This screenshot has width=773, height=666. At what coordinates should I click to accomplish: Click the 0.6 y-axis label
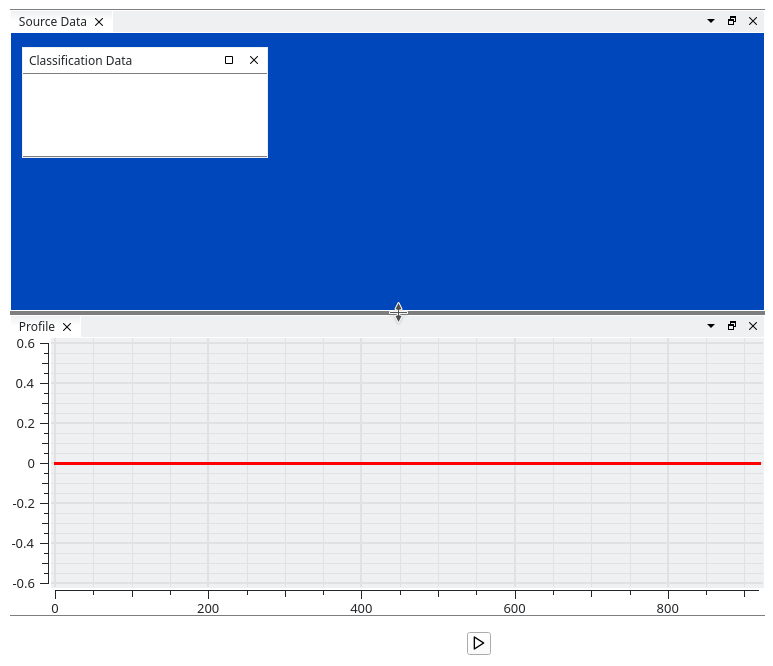[26, 344]
